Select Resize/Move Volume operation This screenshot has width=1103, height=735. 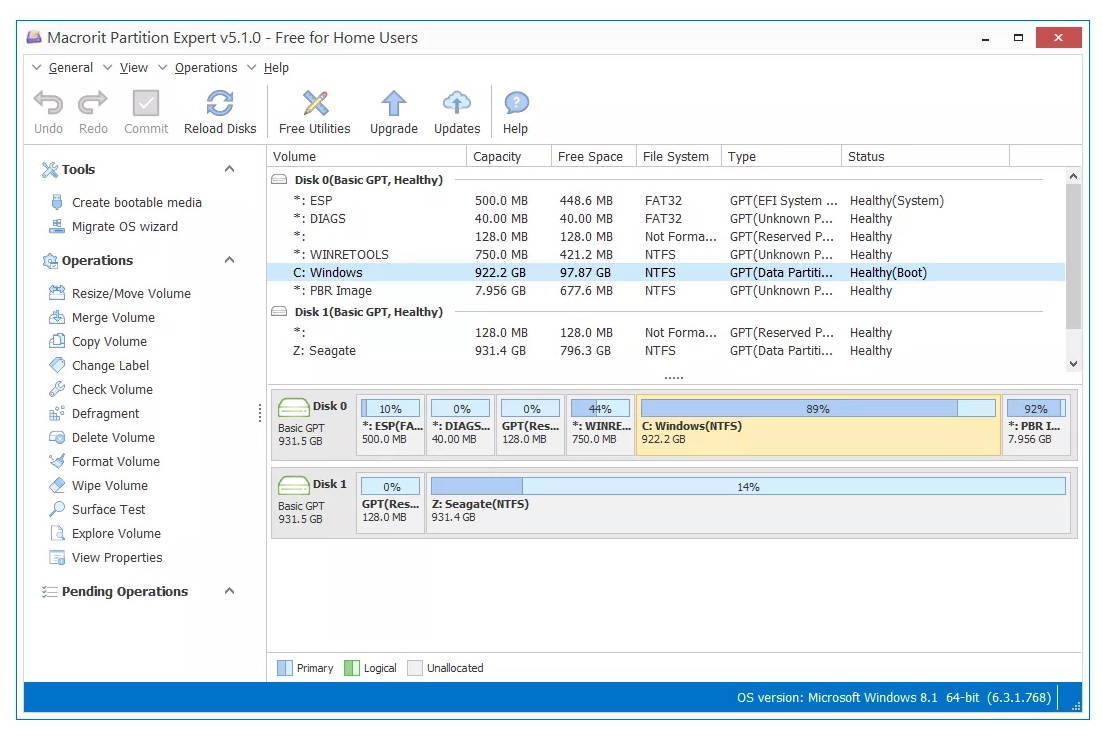coord(131,293)
